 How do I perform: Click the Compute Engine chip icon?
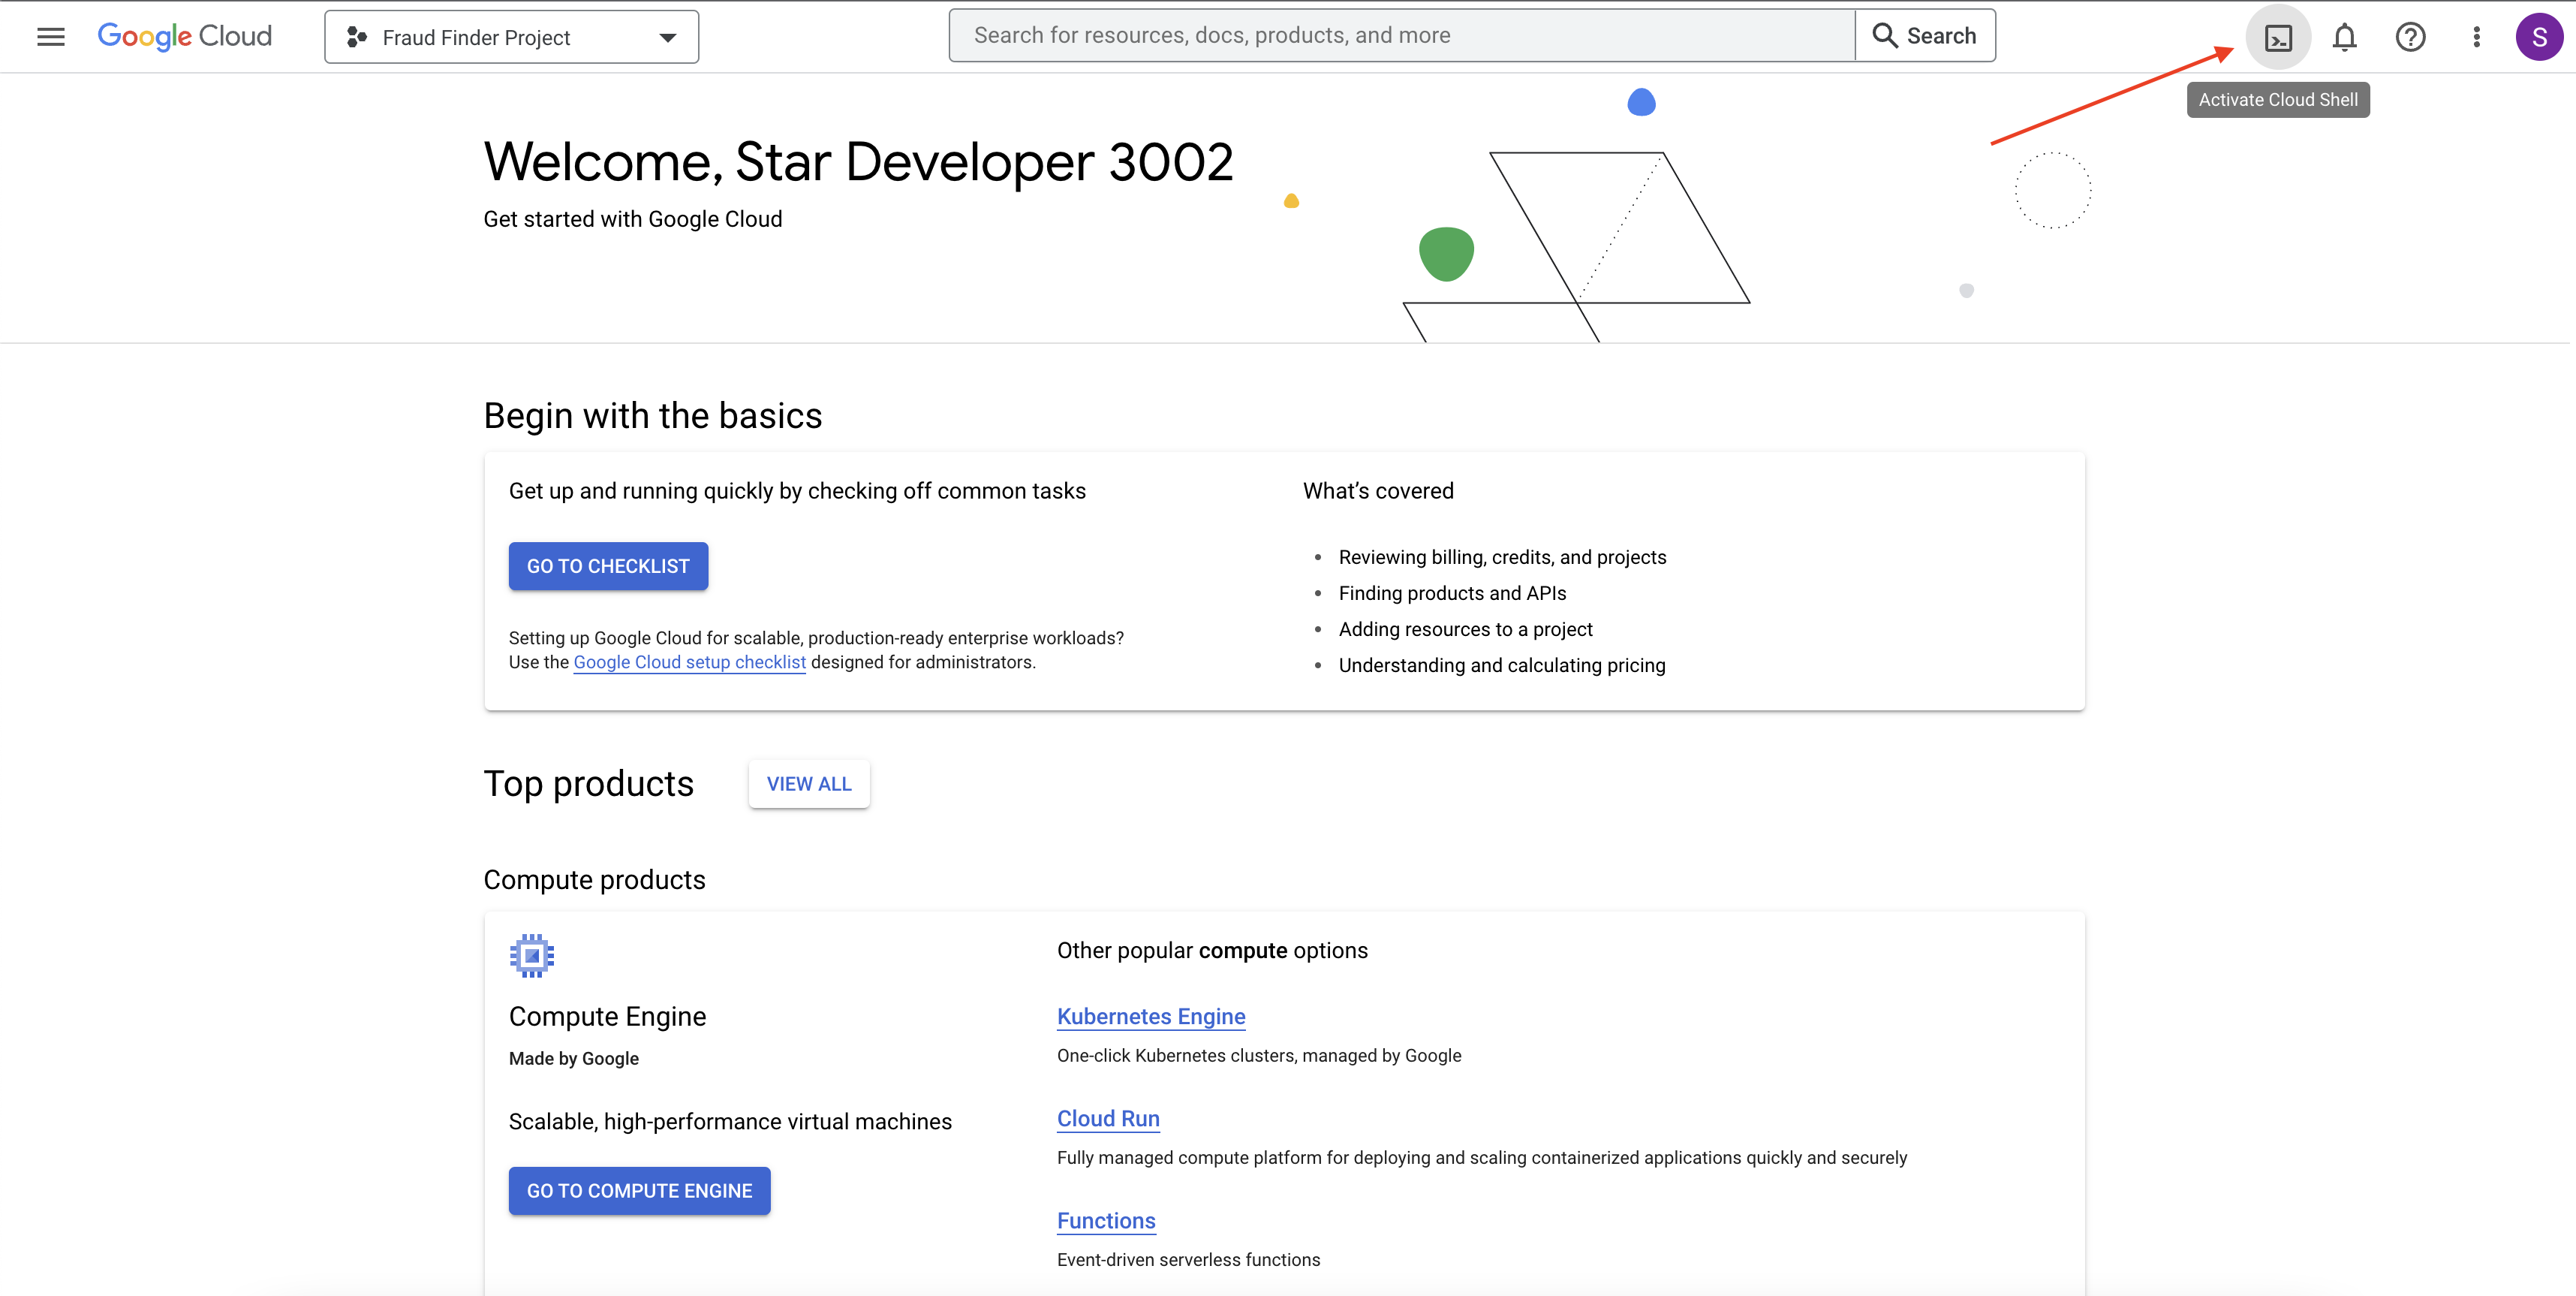[532, 956]
